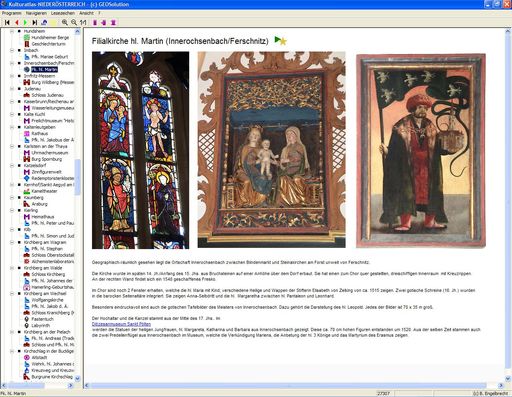Select Uhrmachermuseum tree entry
512x397 pixels.
click(50, 153)
